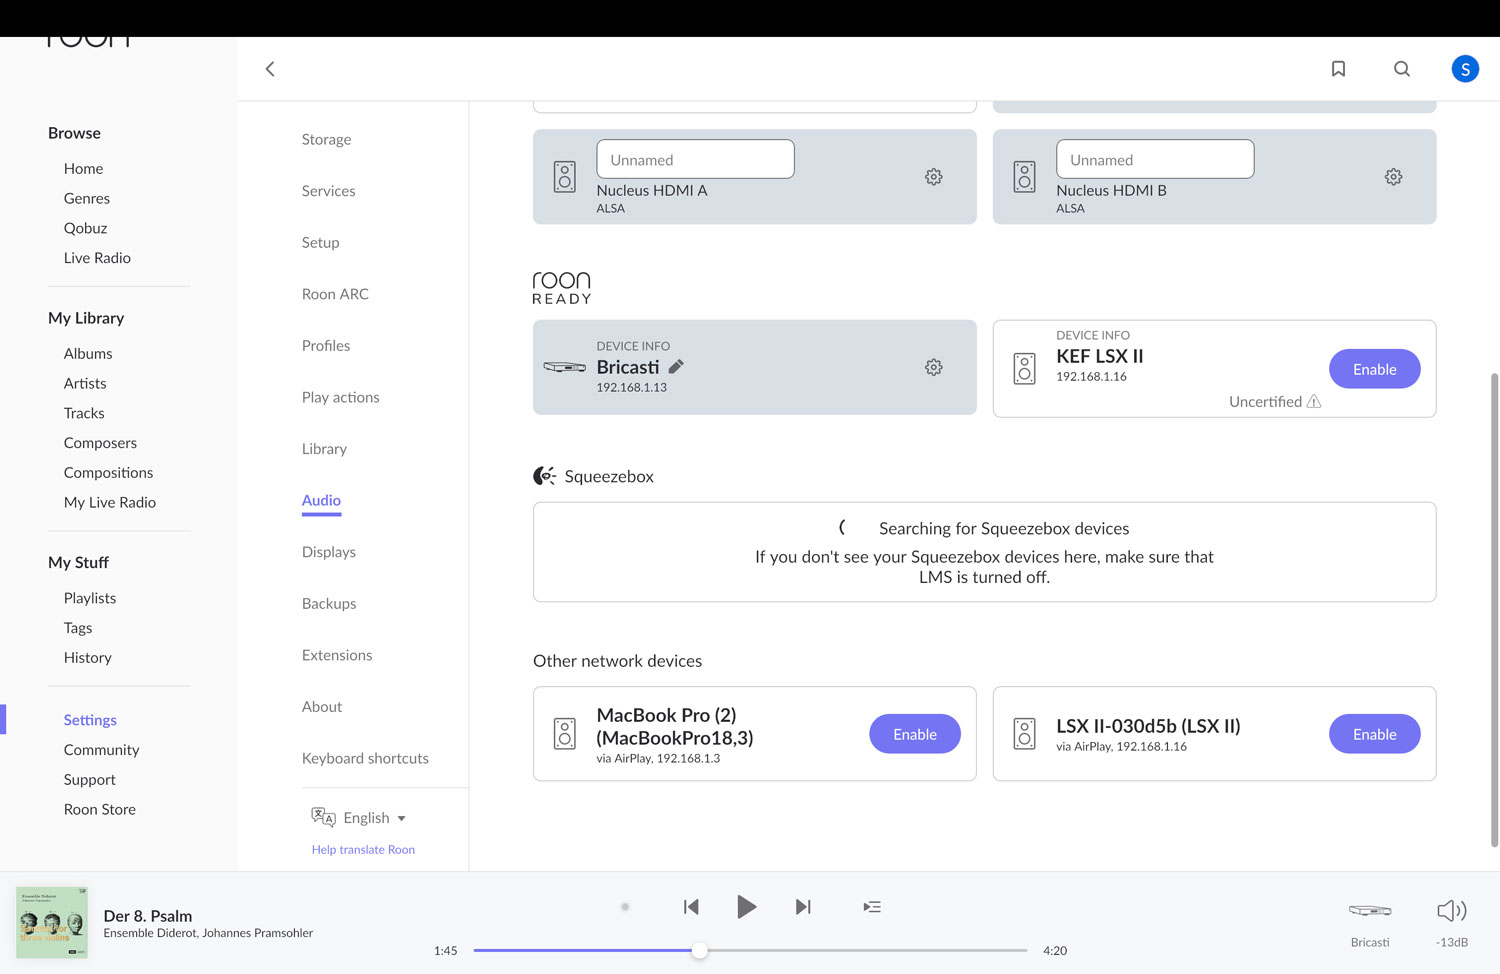Viewport: 1500px width, 974px height.
Task: Enable MacBook Pro (2) AirPlay device
Action: coord(914,734)
